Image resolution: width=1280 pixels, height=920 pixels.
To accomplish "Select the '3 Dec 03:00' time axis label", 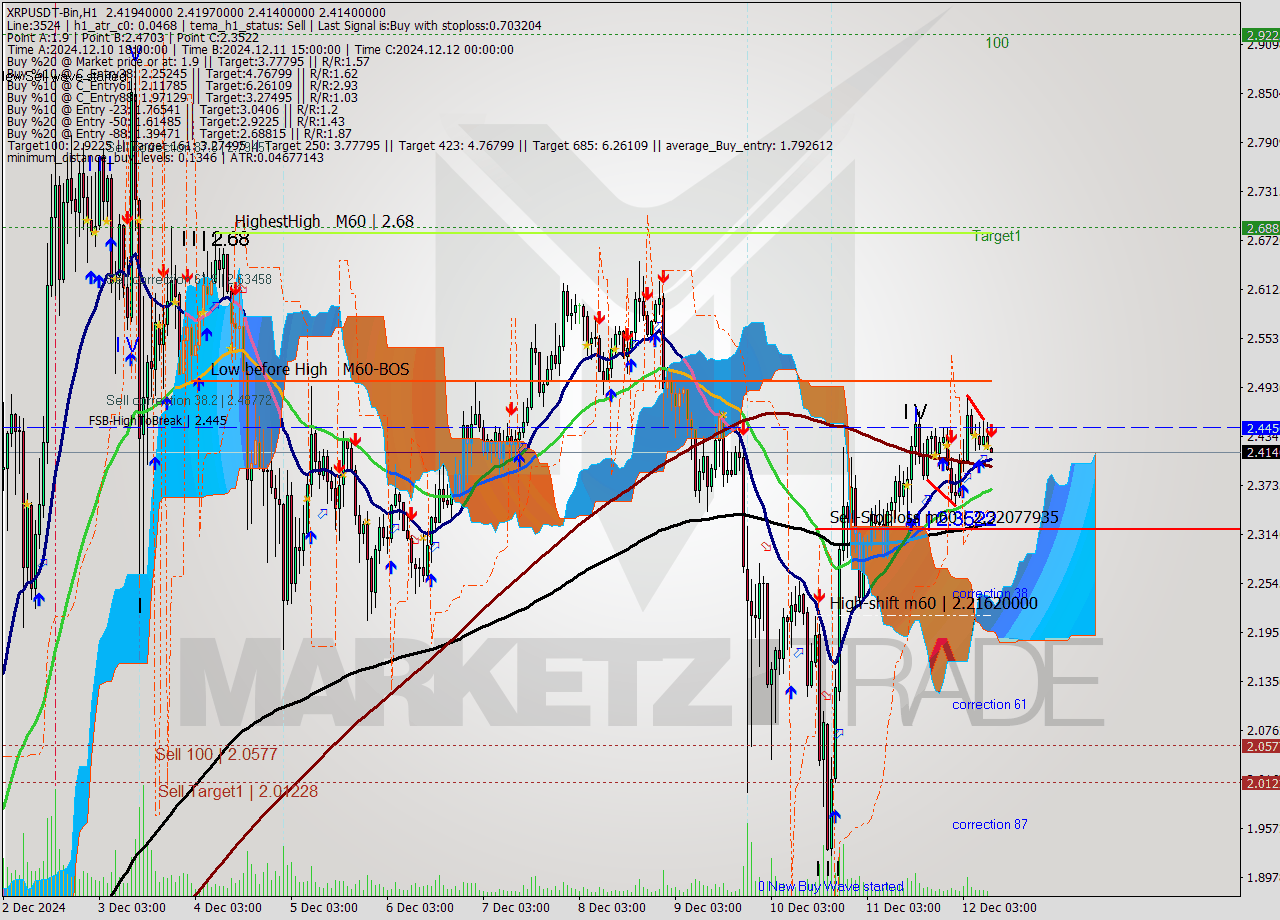I will (131, 908).
